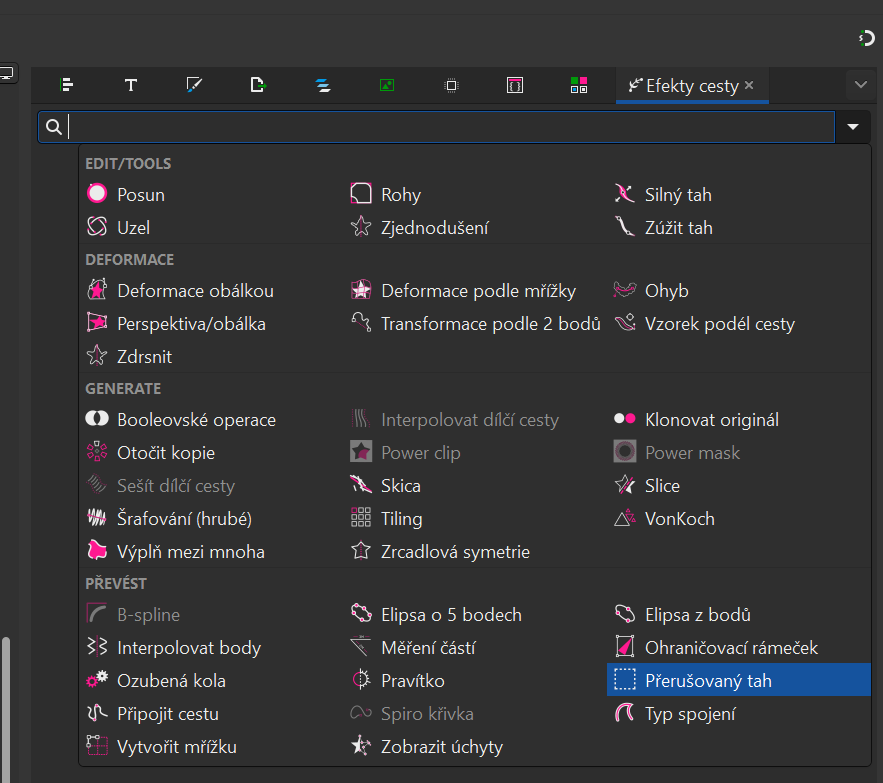Select the Klonovat originál effect
This screenshot has width=883, height=783.
(x=711, y=420)
